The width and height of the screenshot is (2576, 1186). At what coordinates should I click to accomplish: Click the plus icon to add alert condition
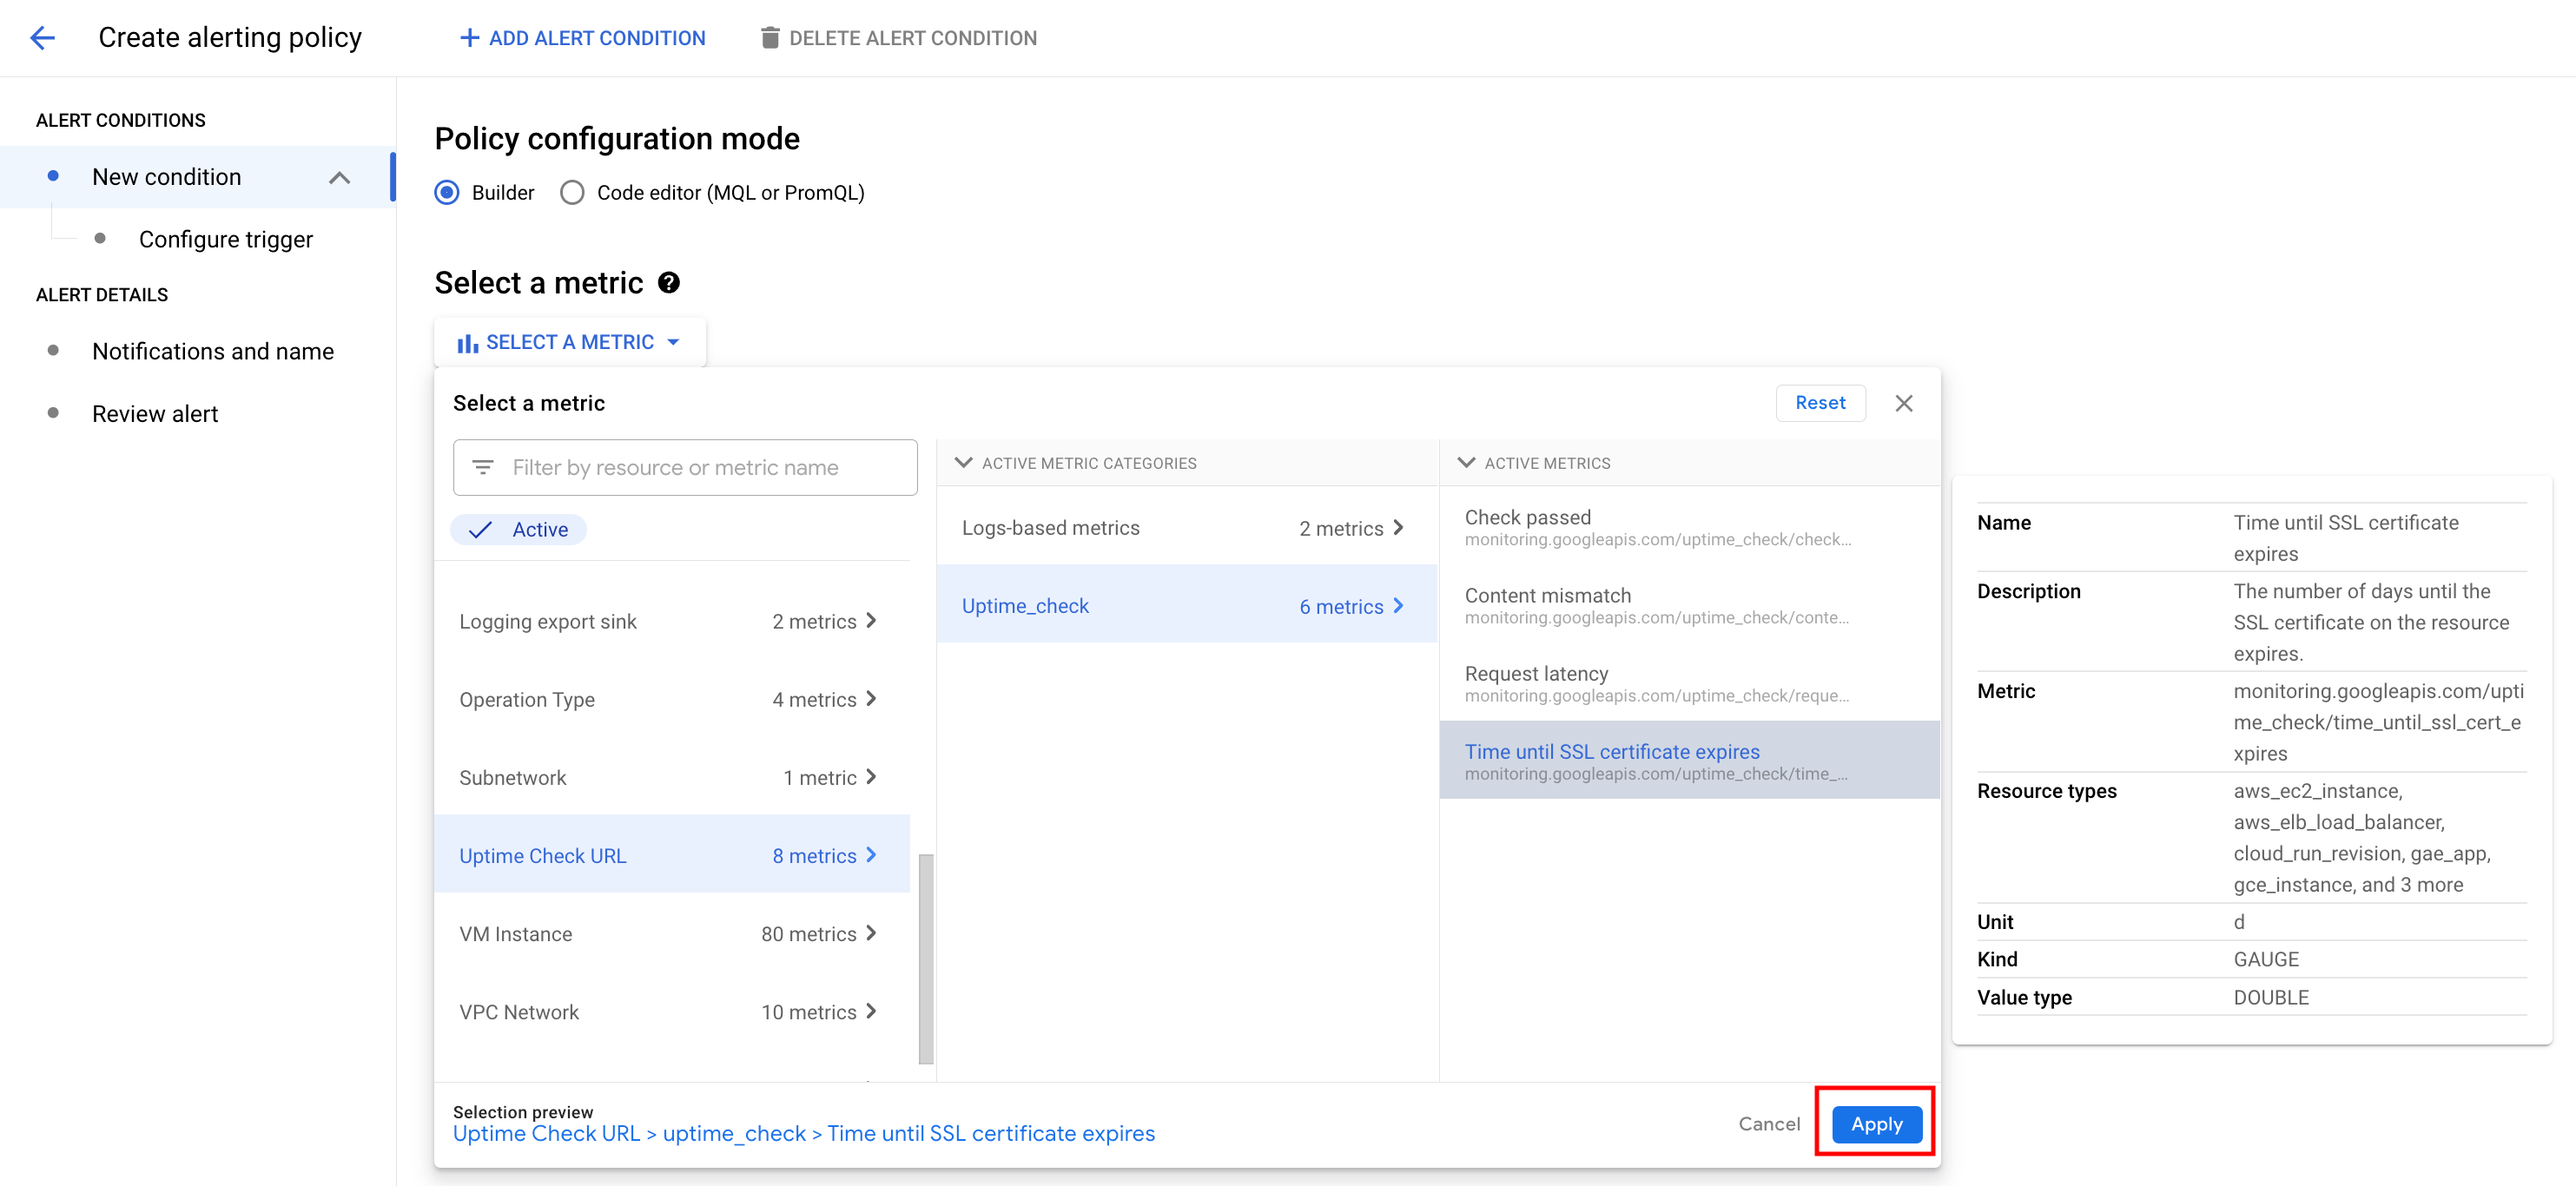468,38
